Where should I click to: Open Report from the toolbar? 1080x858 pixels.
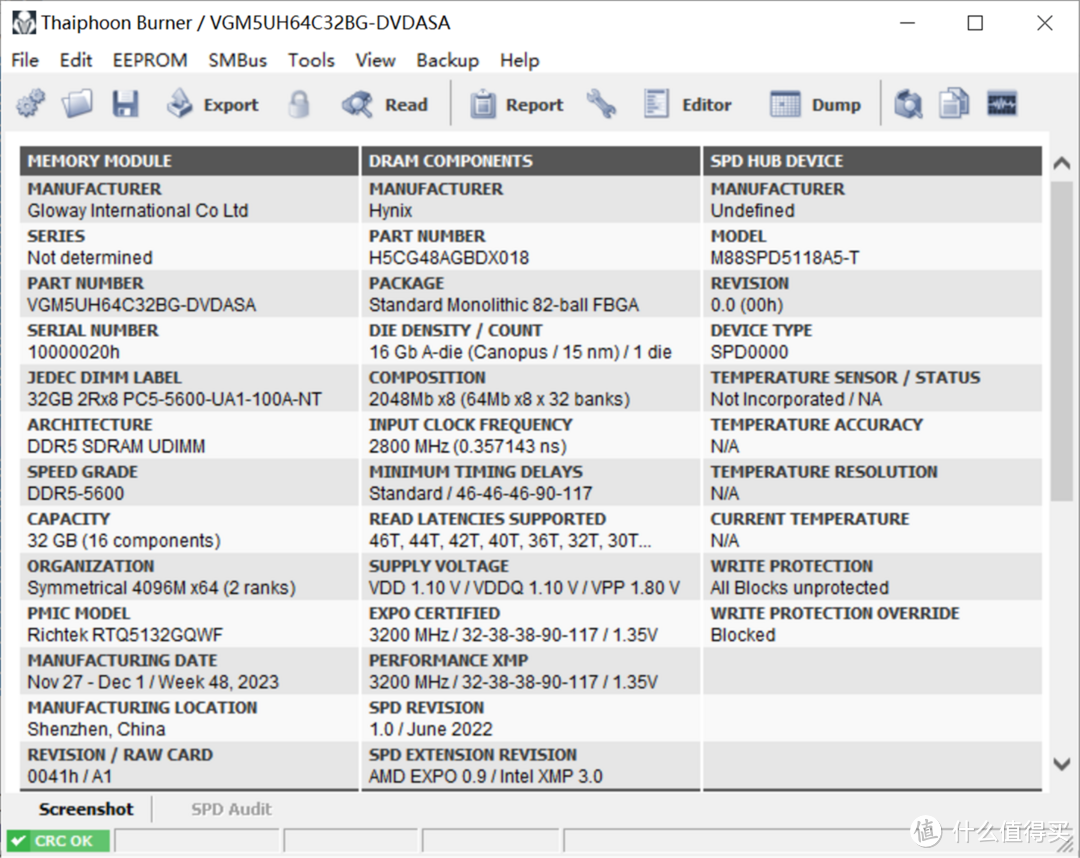tap(517, 104)
